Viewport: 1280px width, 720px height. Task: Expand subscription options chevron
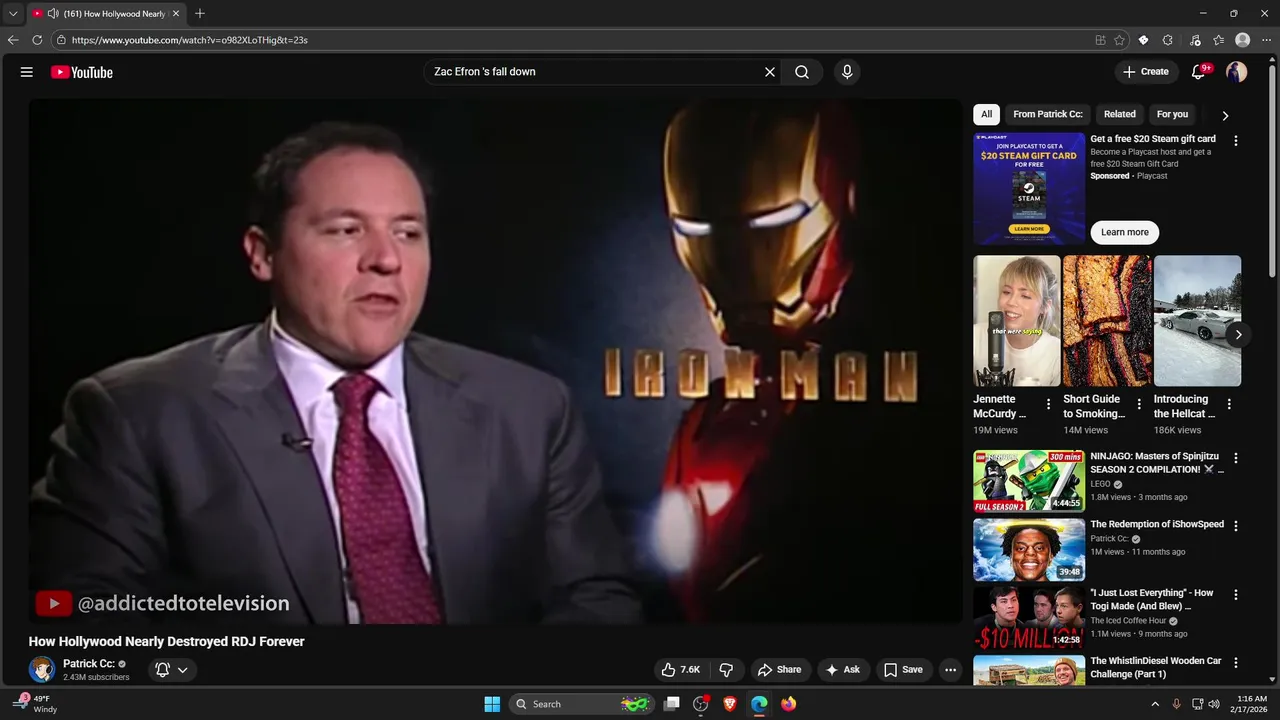click(183, 670)
